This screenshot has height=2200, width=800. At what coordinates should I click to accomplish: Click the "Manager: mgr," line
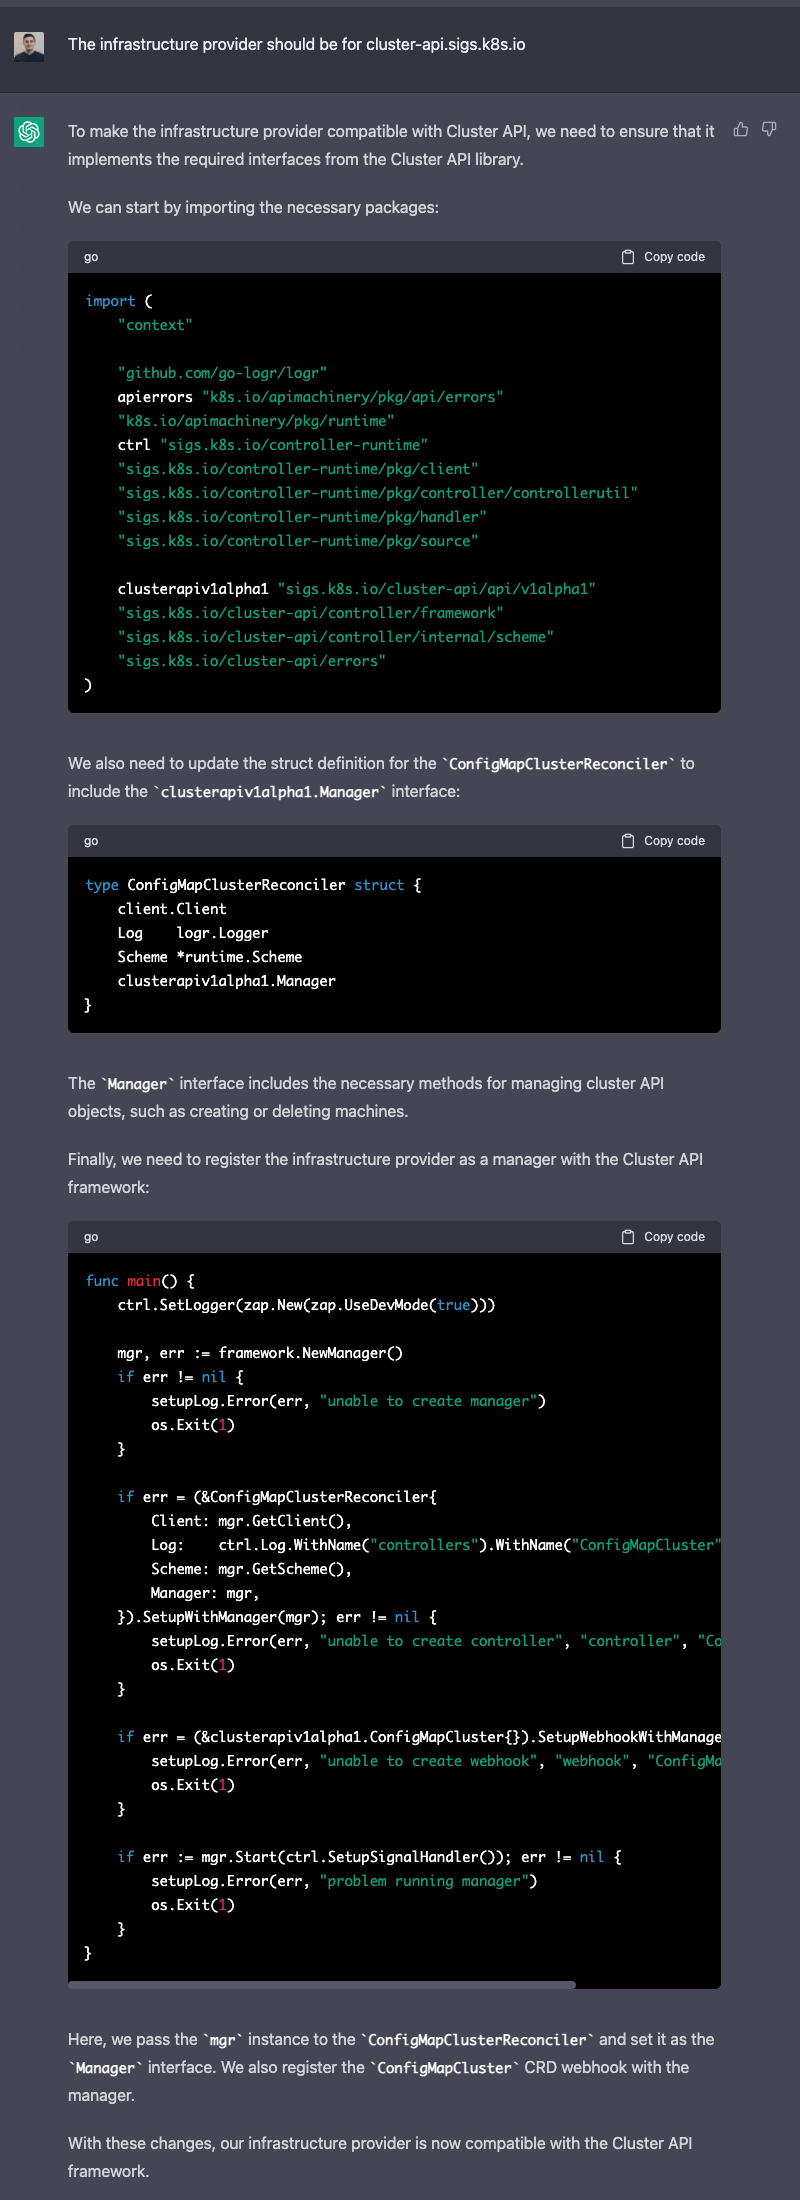205,1593
